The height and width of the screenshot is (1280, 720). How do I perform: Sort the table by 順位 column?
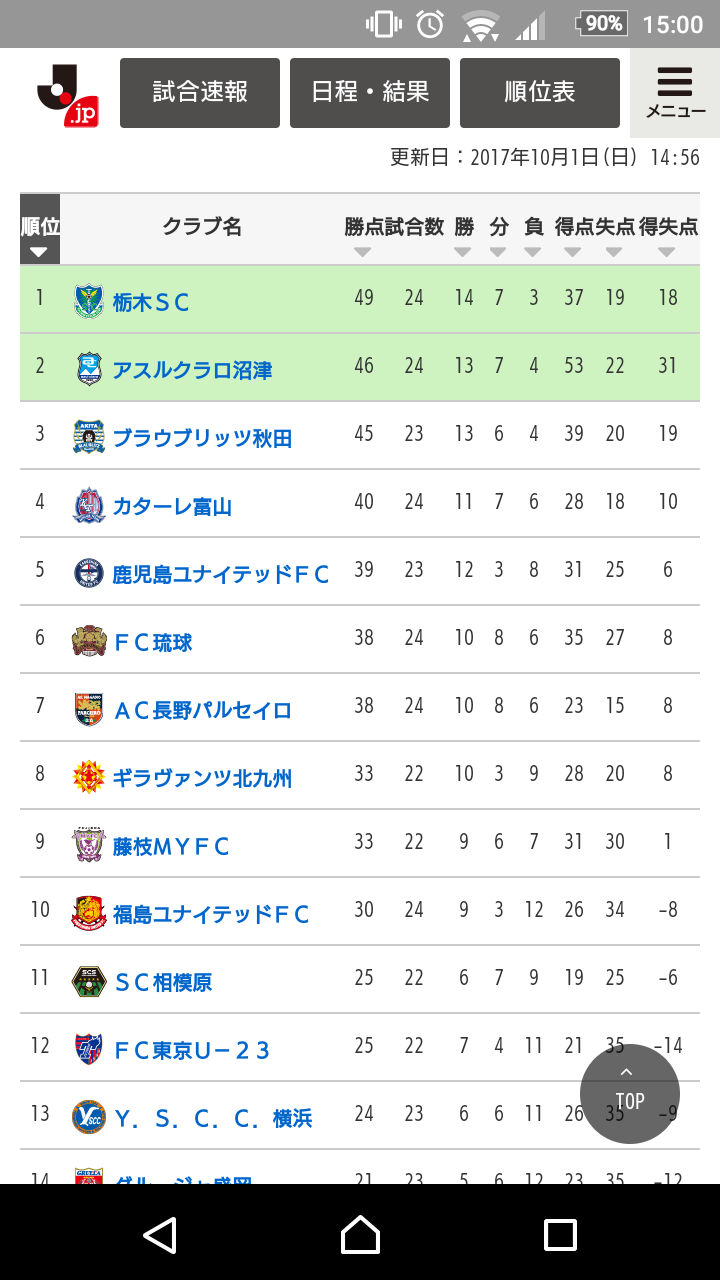(40, 237)
